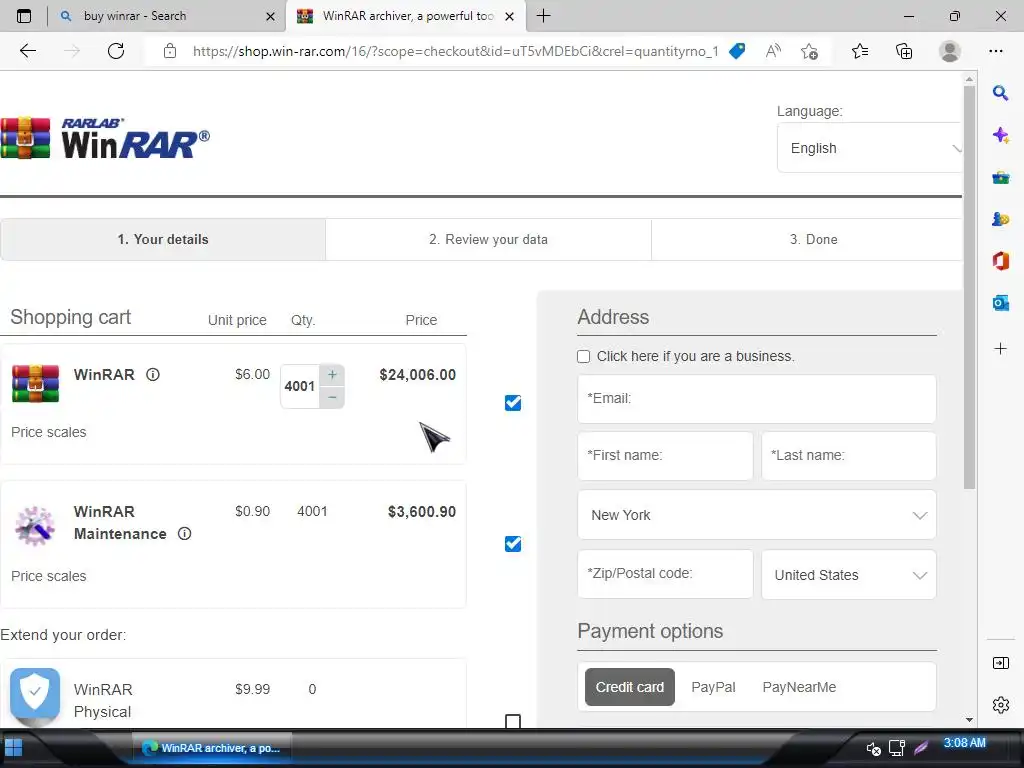
Task: Click the browser address bar URL
Action: coord(455,51)
